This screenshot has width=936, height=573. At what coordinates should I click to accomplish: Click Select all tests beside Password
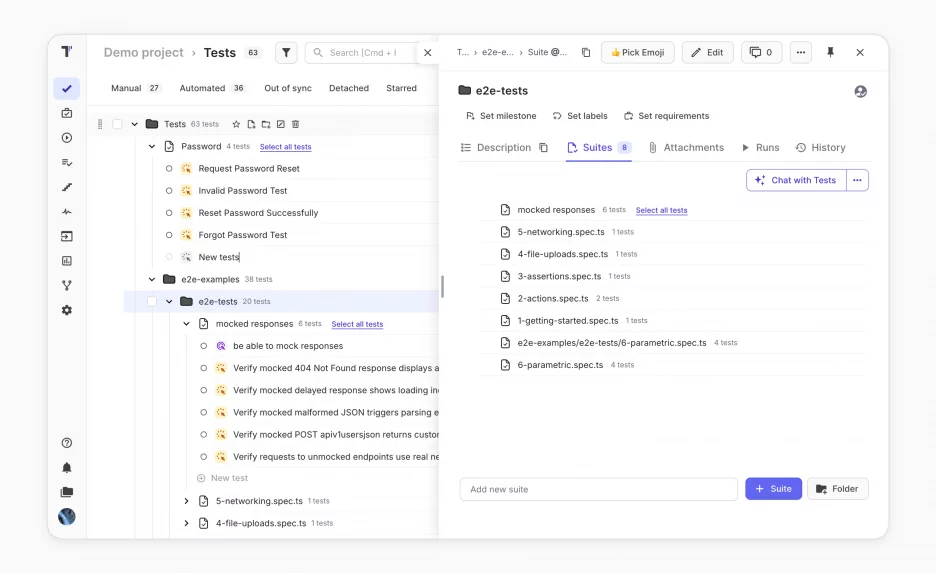coord(285,147)
